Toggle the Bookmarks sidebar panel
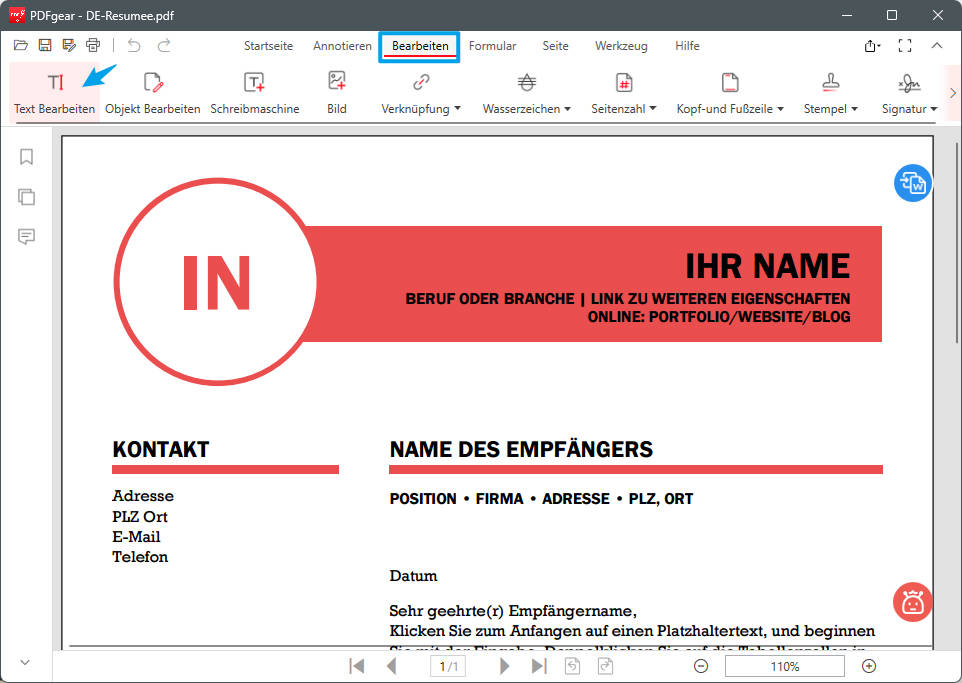Viewport: 962px width, 683px height. click(x=26, y=157)
